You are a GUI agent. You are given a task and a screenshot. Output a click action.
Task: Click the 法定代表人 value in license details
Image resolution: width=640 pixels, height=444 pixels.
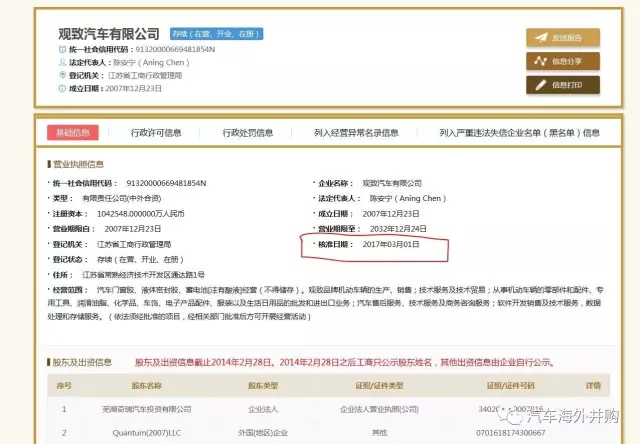coord(408,198)
